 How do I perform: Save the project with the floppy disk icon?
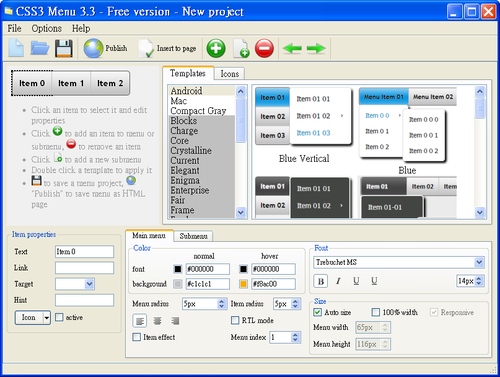64,48
